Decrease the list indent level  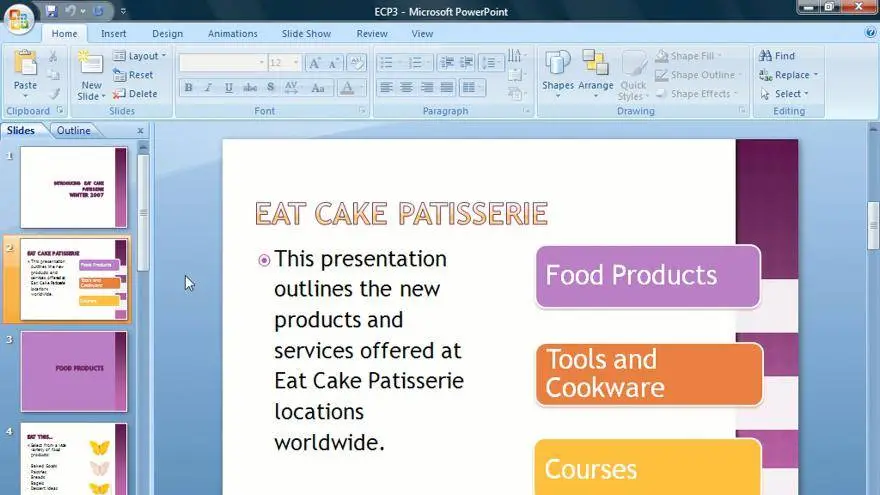coord(447,62)
